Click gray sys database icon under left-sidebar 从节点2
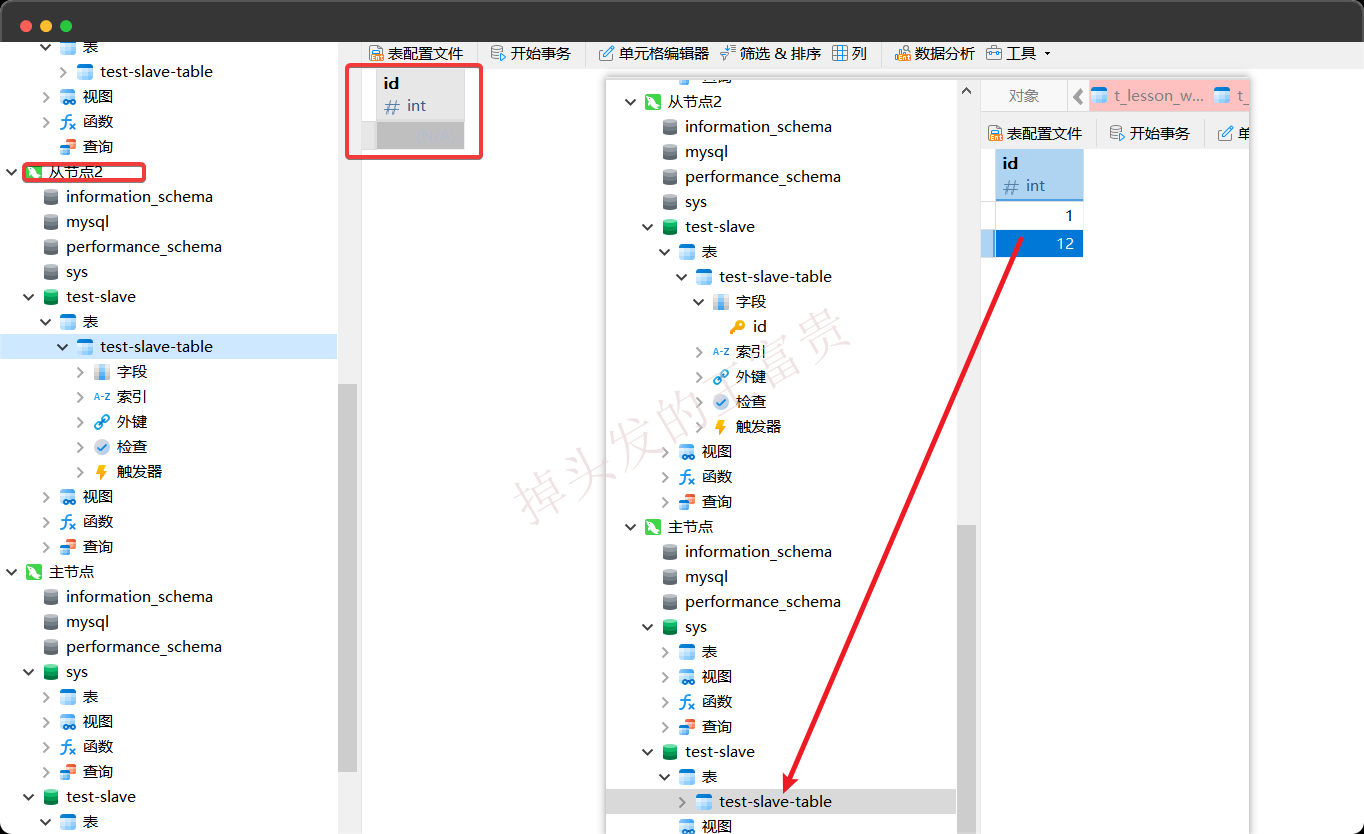 pyautogui.click(x=51, y=272)
